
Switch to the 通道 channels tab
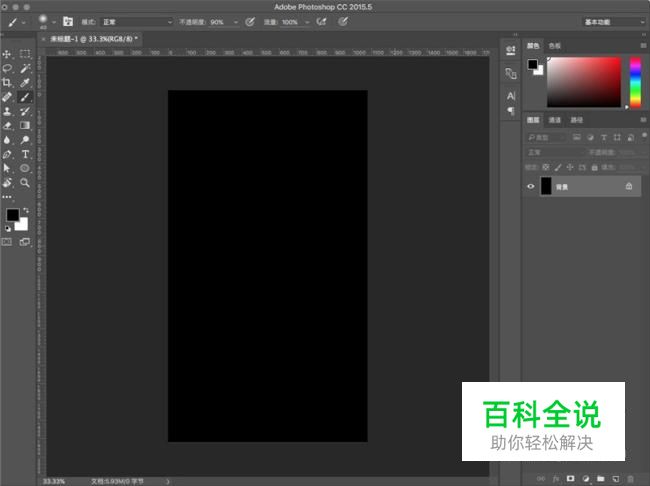(554, 120)
